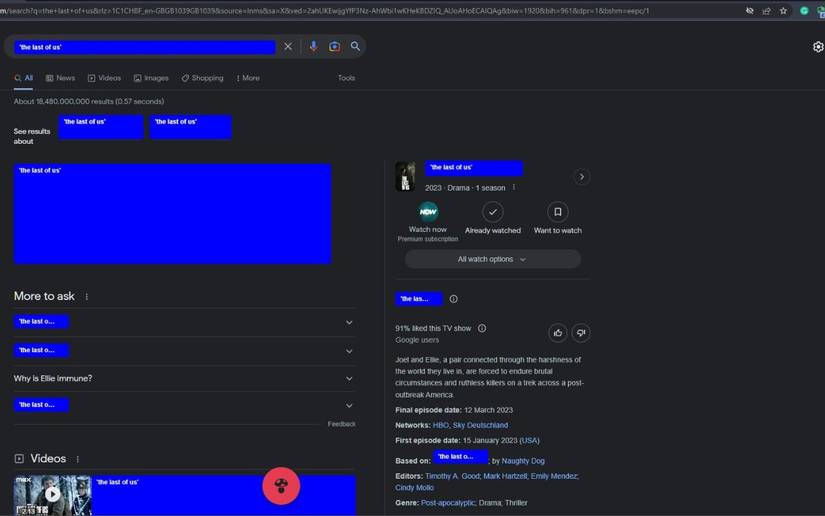Image resolution: width=825 pixels, height=516 pixels.
Task: Open options dots beside 1 season
Action: point(514,187)
